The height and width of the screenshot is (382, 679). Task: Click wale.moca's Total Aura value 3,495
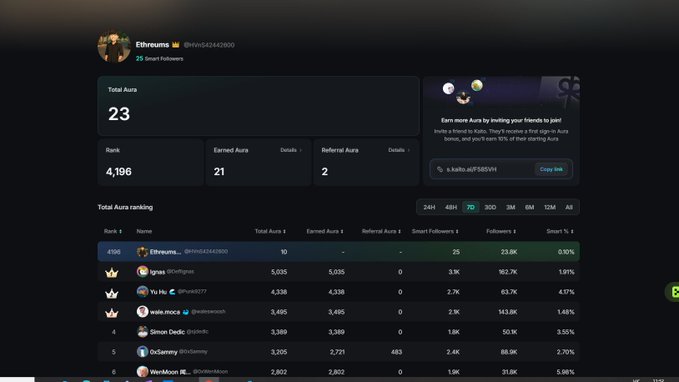click(279, 312)
